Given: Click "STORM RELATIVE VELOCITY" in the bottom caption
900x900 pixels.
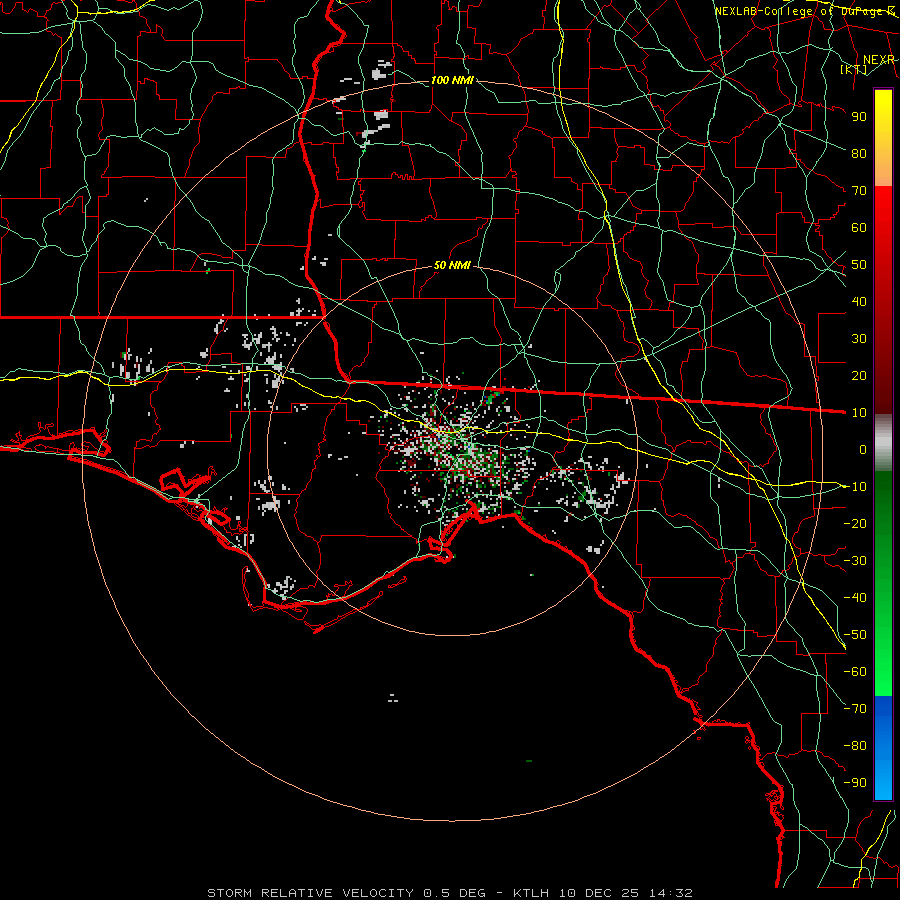Looking at the screenshot, I should 310,893.
